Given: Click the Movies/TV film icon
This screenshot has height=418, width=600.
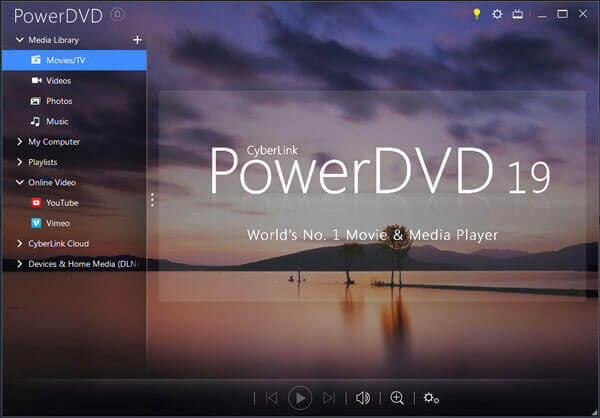Looking at the screenshot, I should point(36,60).
